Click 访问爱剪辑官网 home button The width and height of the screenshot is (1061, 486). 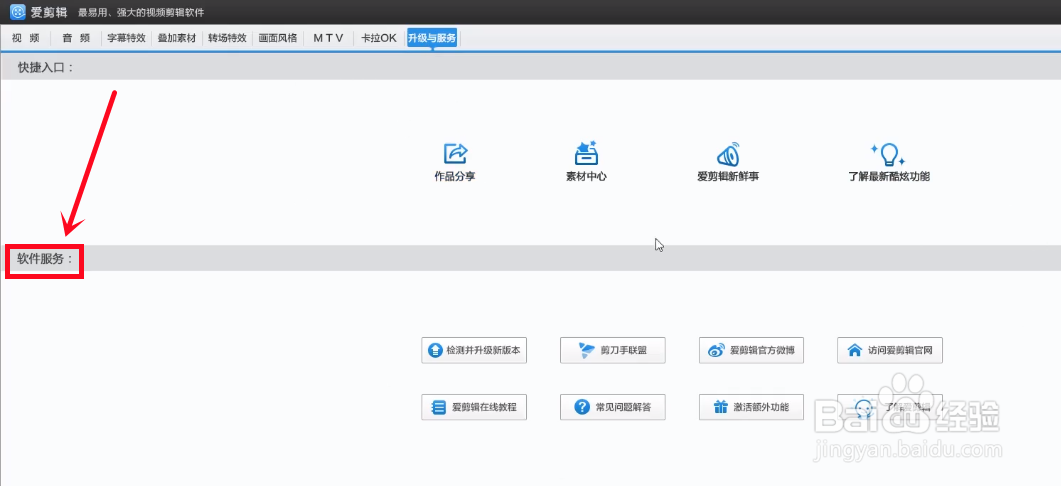click(x=890, y=351)
